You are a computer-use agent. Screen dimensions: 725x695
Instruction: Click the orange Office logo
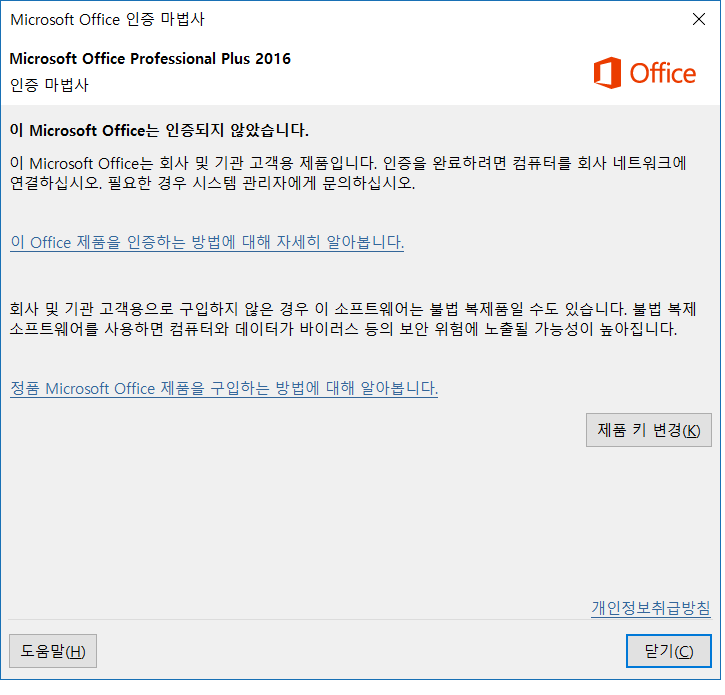(x=645, y=73)
